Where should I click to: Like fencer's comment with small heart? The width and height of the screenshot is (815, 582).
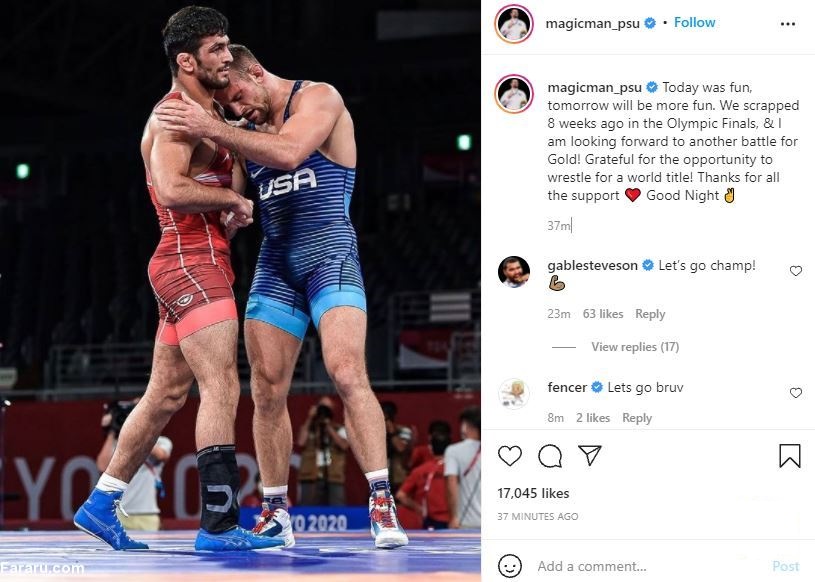796,393
